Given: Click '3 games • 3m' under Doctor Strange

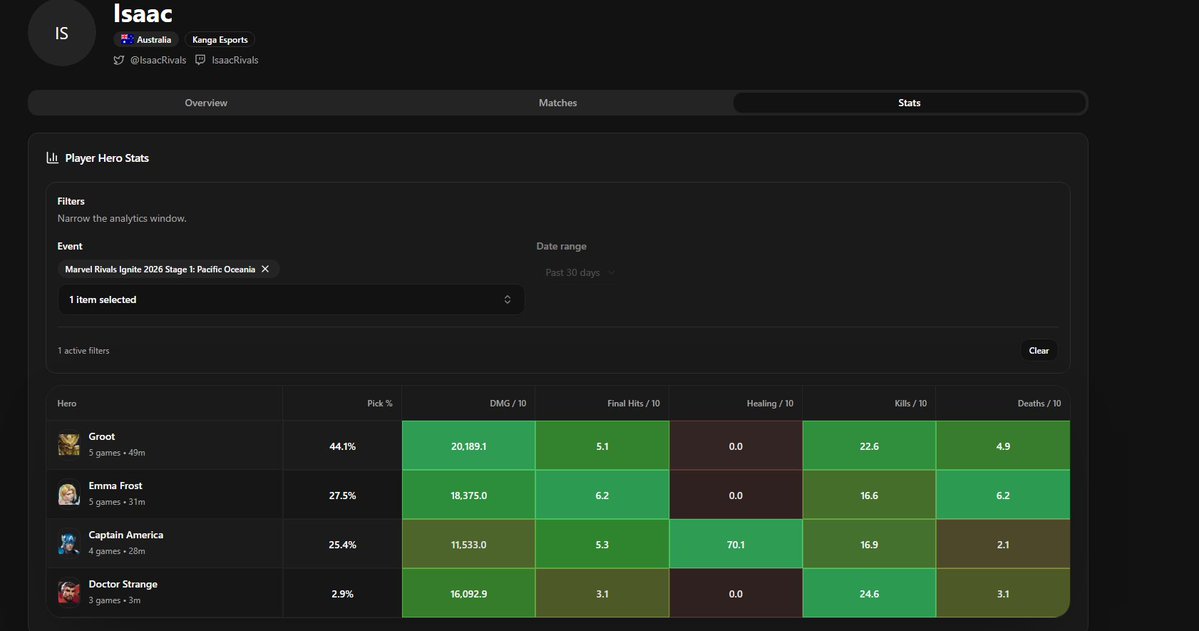Looking at the screenshot, I should click(115, 600).
